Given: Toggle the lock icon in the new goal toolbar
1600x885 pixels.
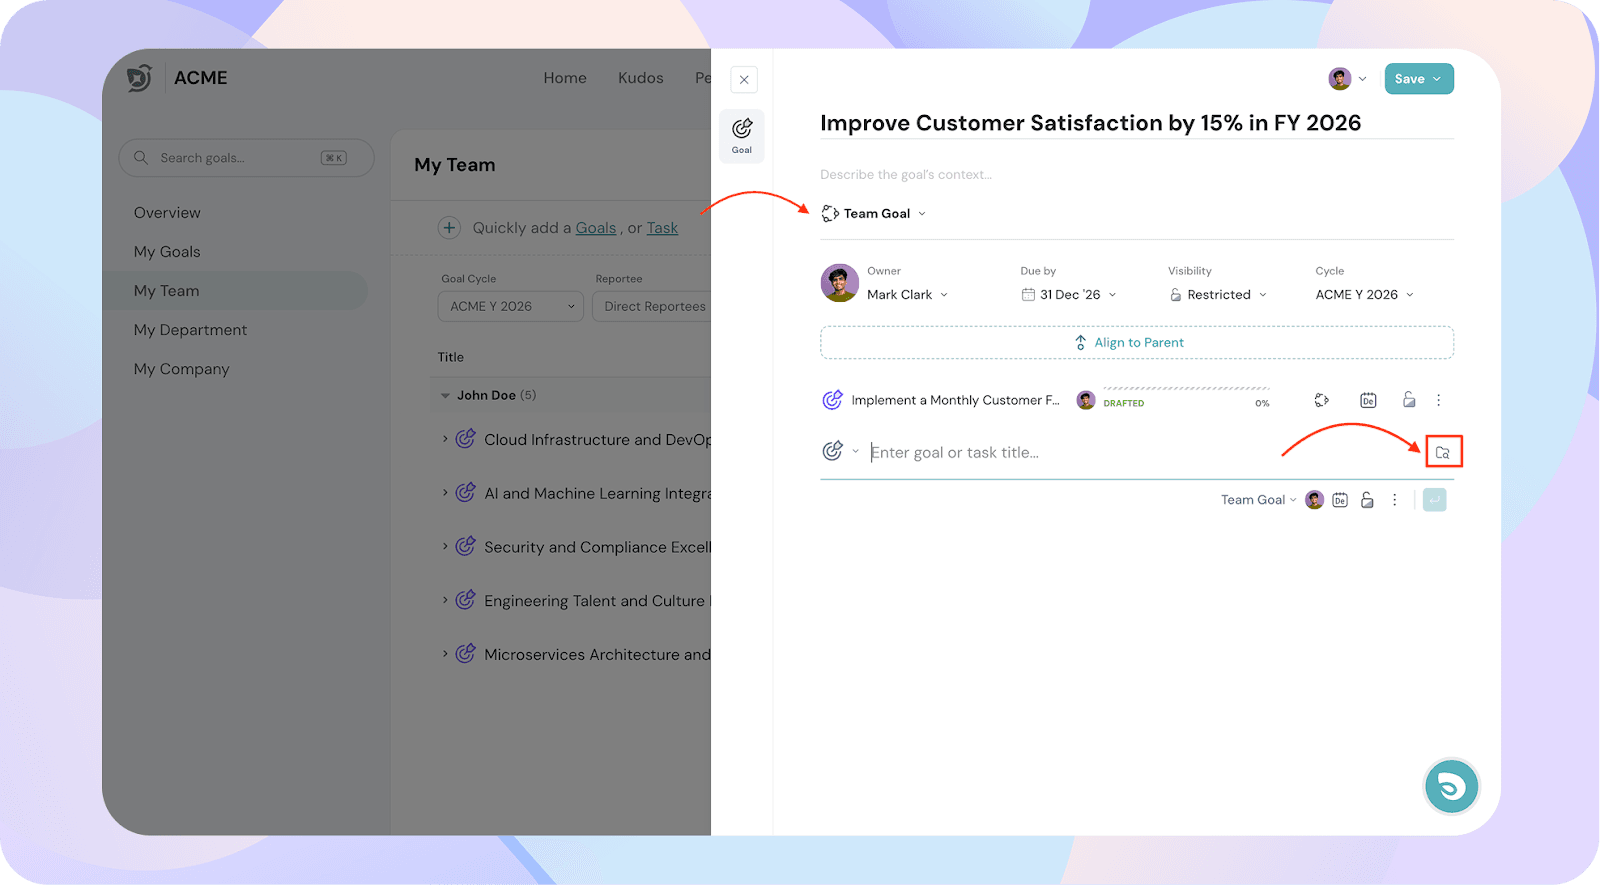Looking at the screenshot, I should pos(1367,500).
